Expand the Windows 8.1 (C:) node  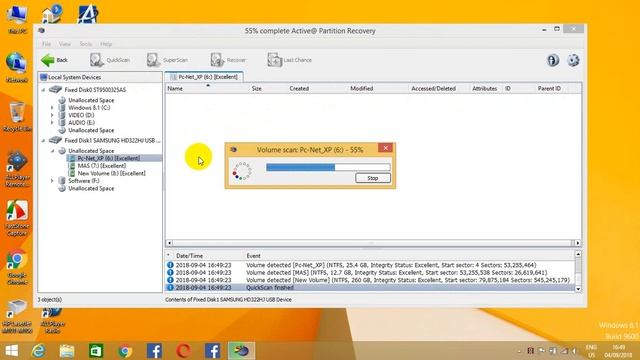(x=52, y=108)
